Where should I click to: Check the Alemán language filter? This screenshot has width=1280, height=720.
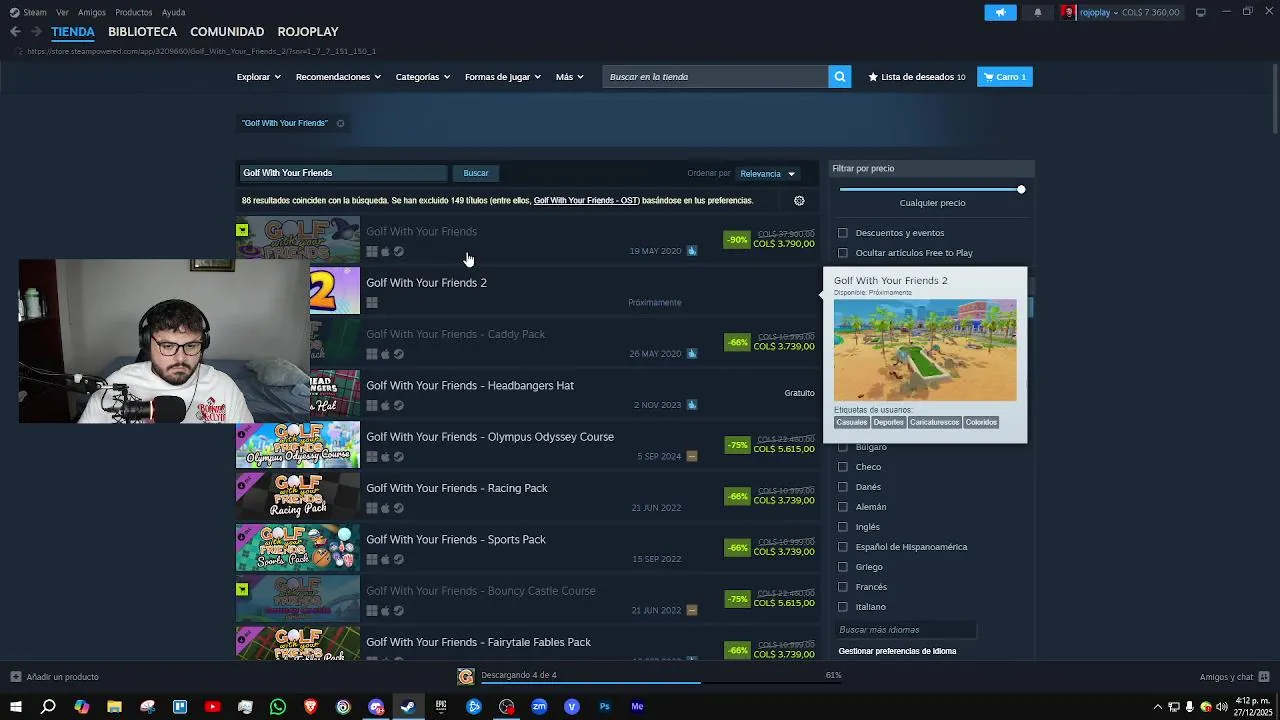(843, 507)
